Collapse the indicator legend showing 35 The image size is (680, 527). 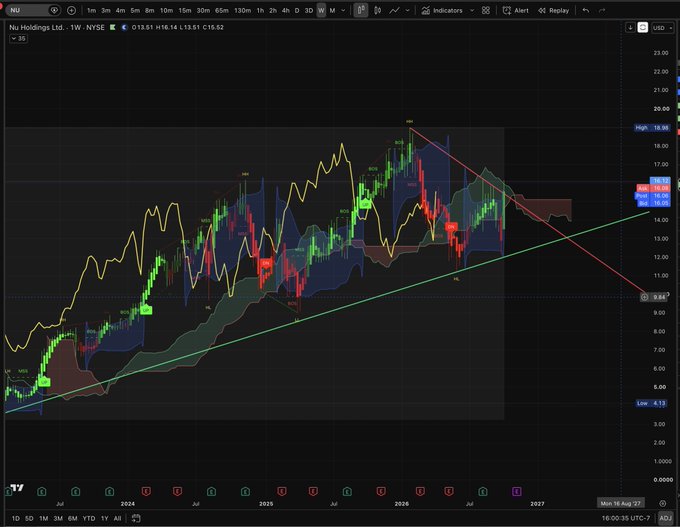click(19, 39)
